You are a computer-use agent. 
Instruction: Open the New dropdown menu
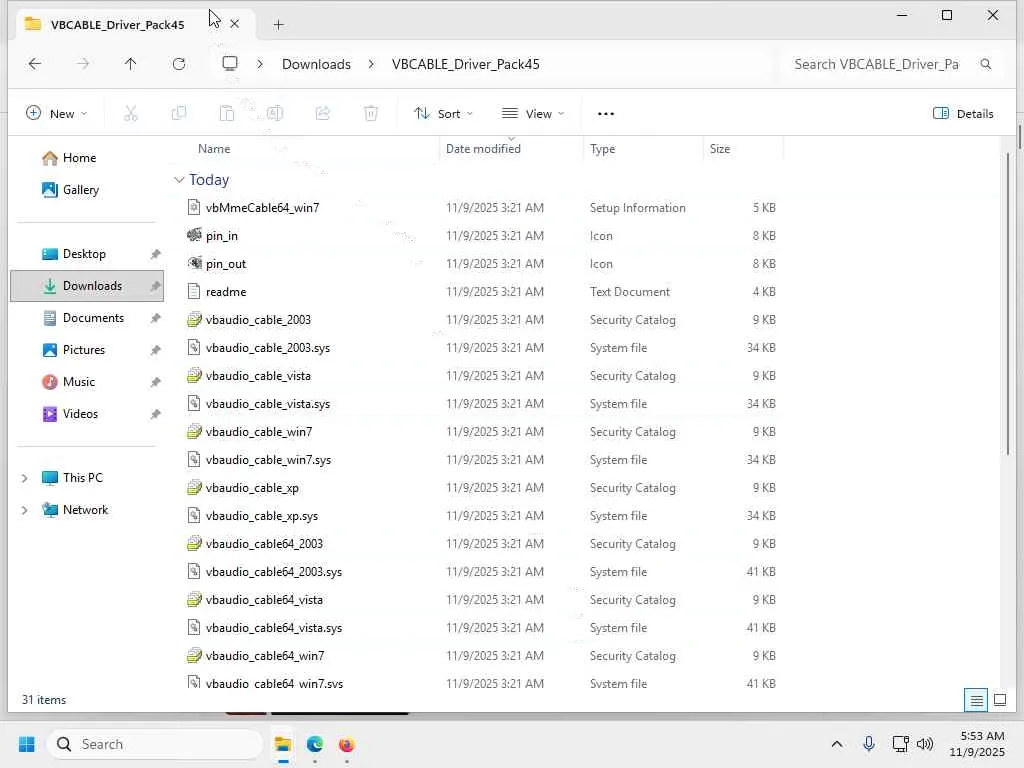56,114
